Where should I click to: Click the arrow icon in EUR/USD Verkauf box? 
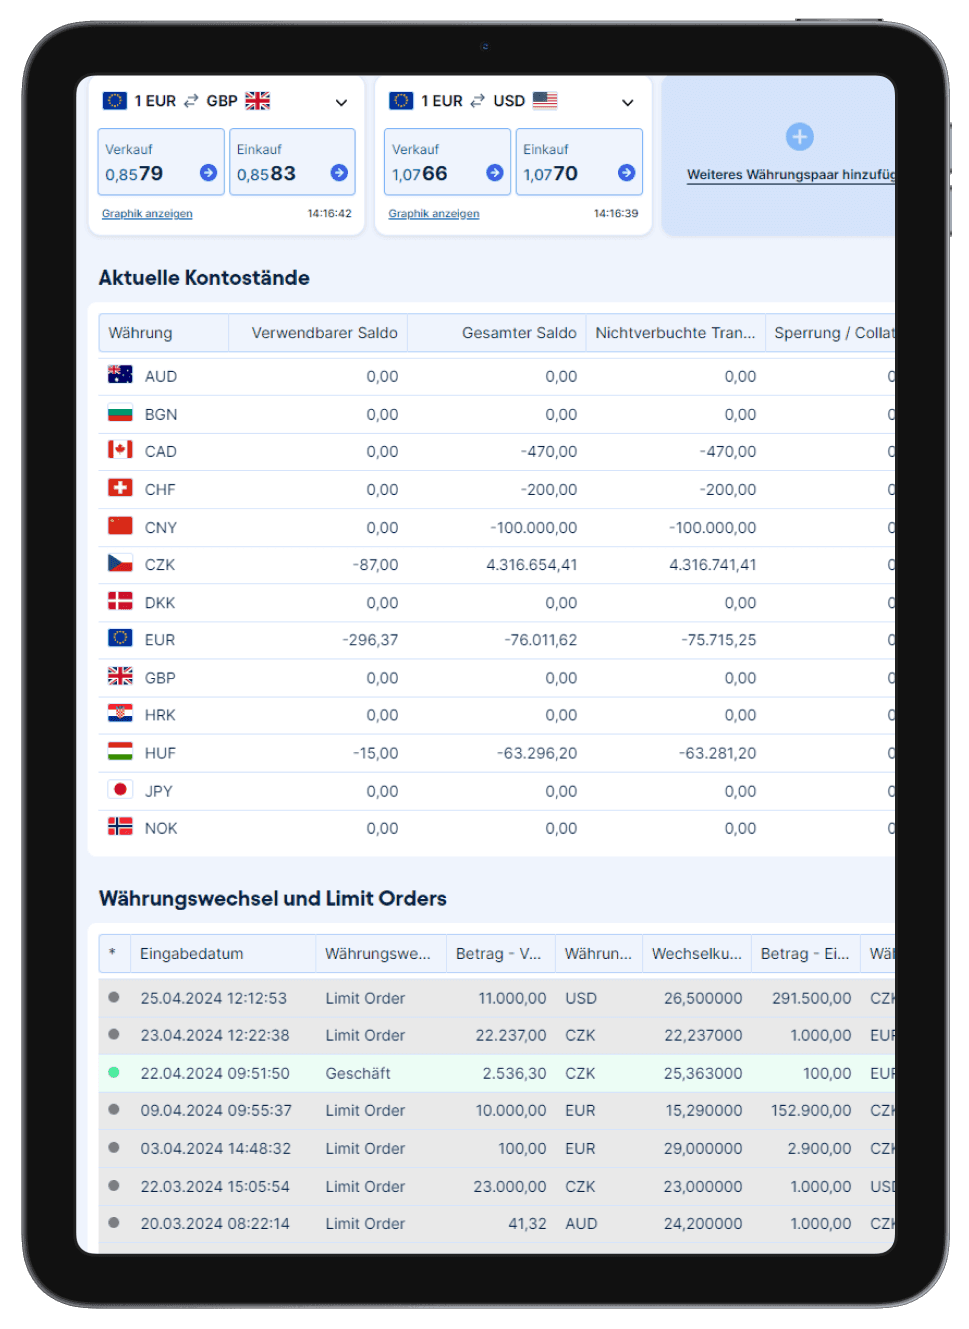[x=494, y=173]
